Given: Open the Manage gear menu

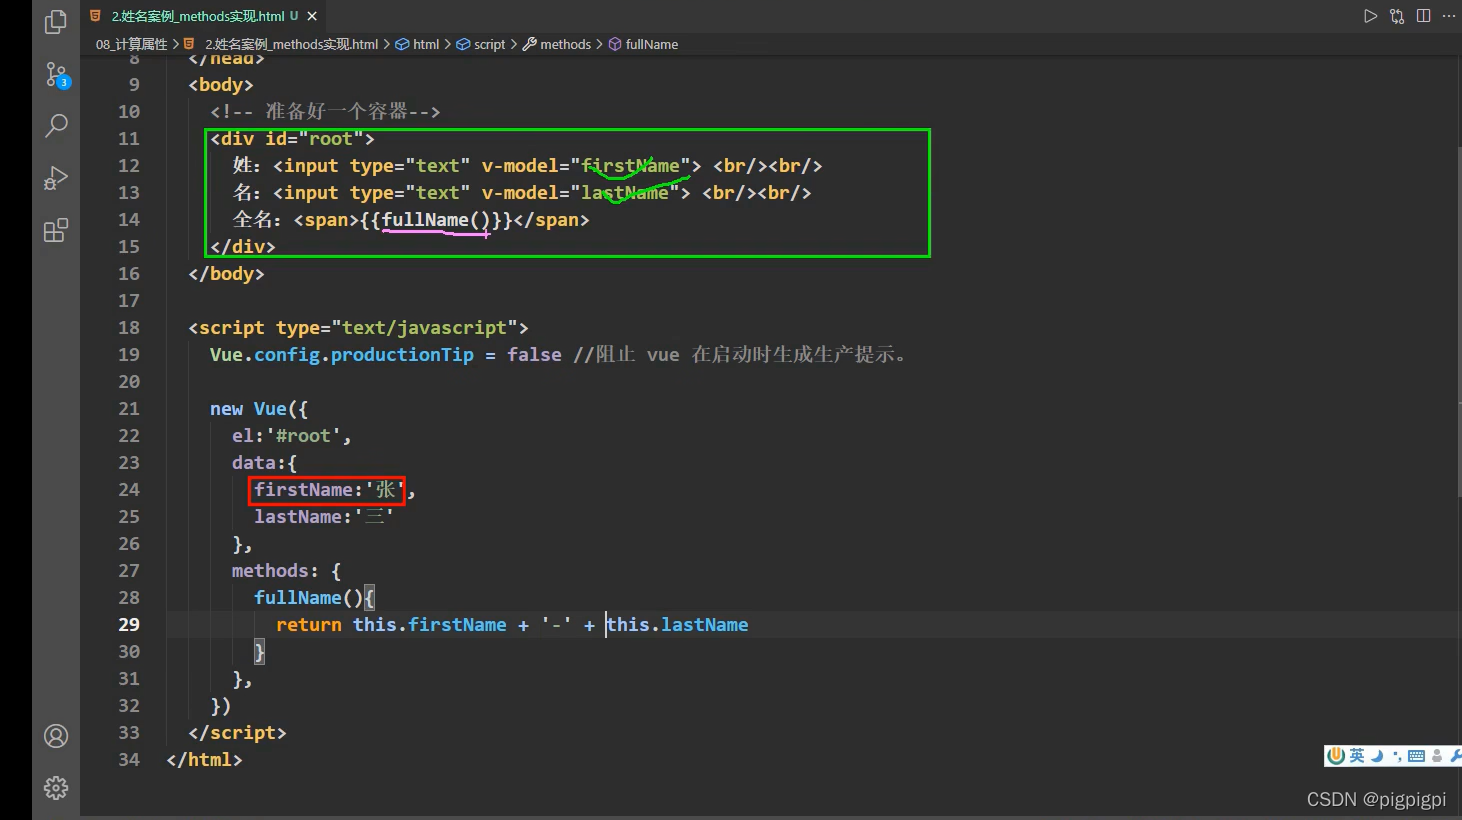Looking at the screenshot, I should 56,788.
